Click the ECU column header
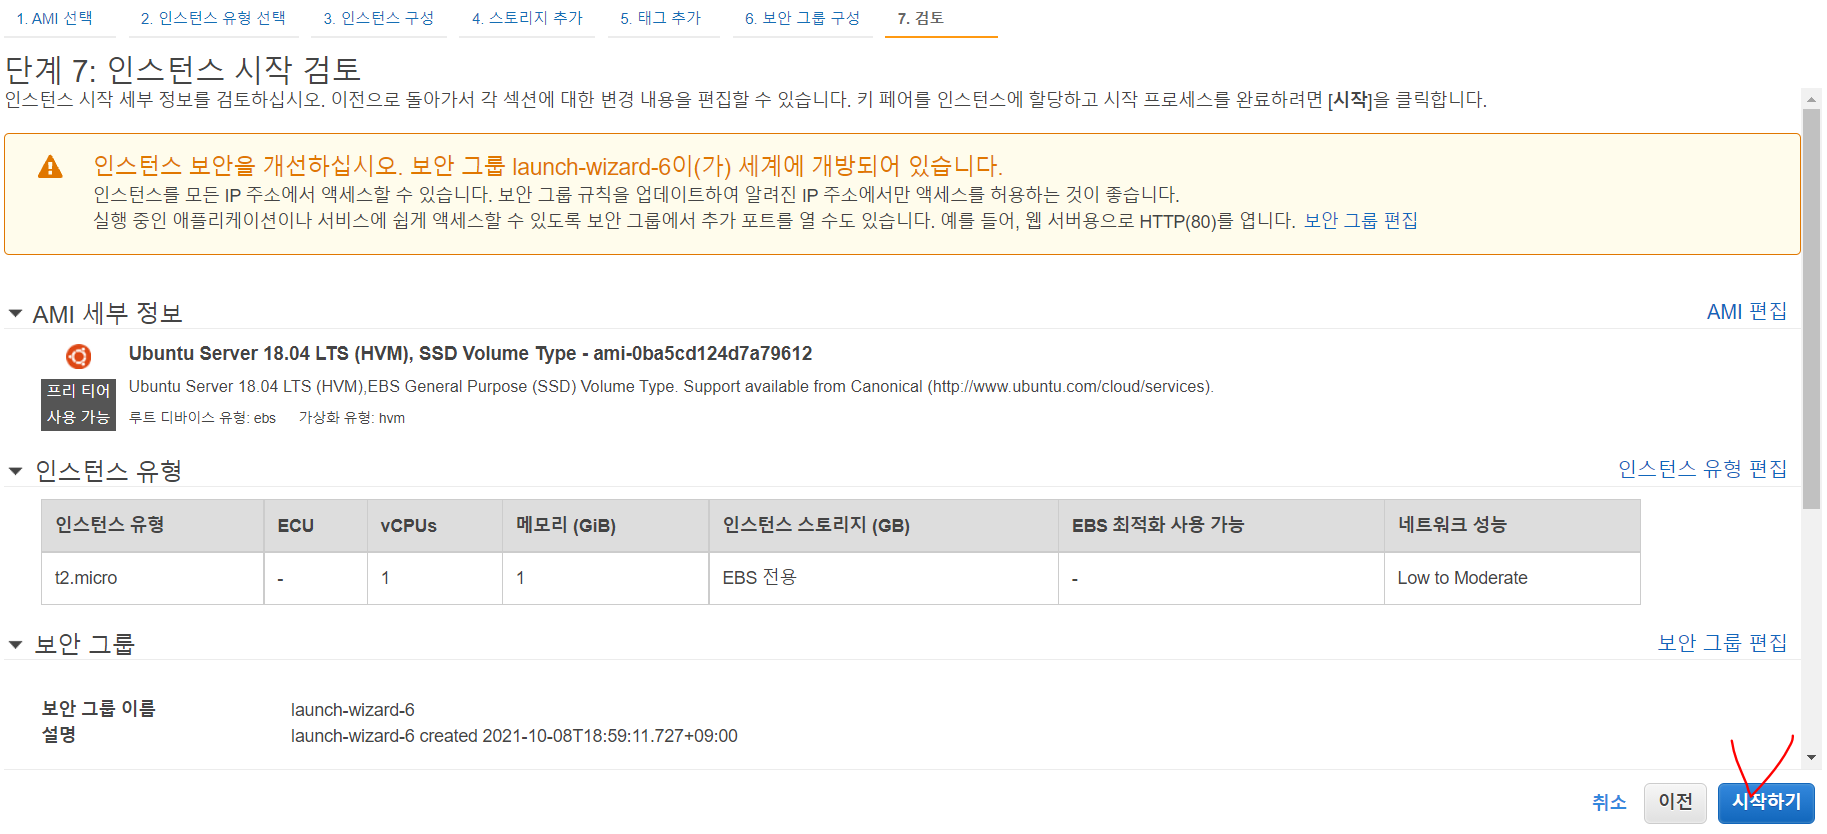 pyautogui.click(x=316, y=526)
